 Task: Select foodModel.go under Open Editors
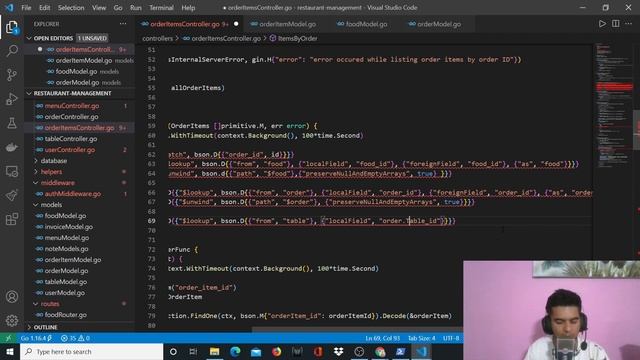pos(76,71)
